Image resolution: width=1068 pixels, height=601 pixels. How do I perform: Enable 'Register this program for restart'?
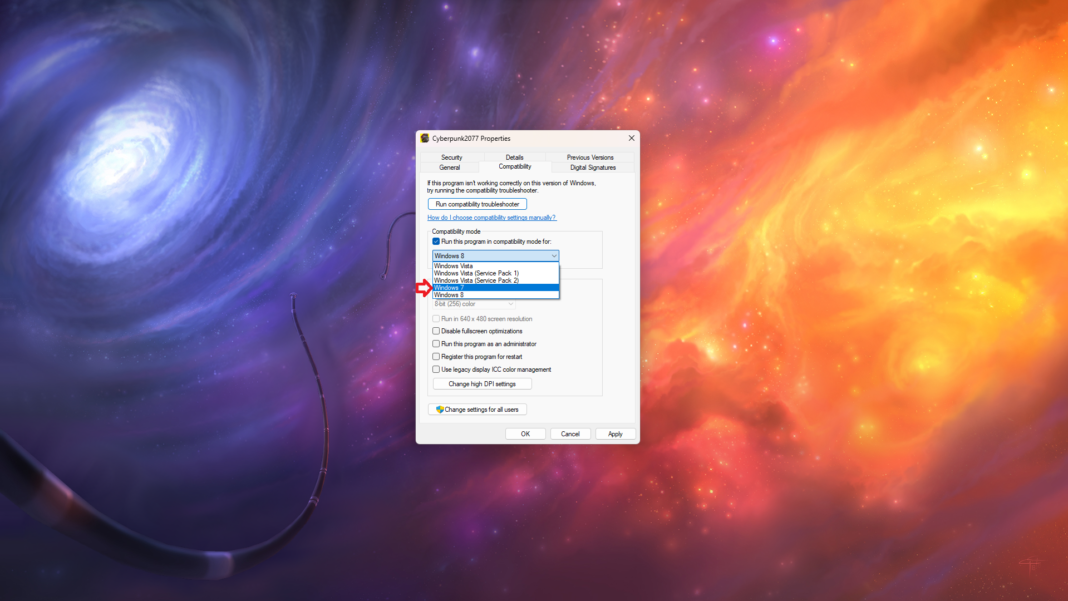pyautogui.click(x=436, y=356)
